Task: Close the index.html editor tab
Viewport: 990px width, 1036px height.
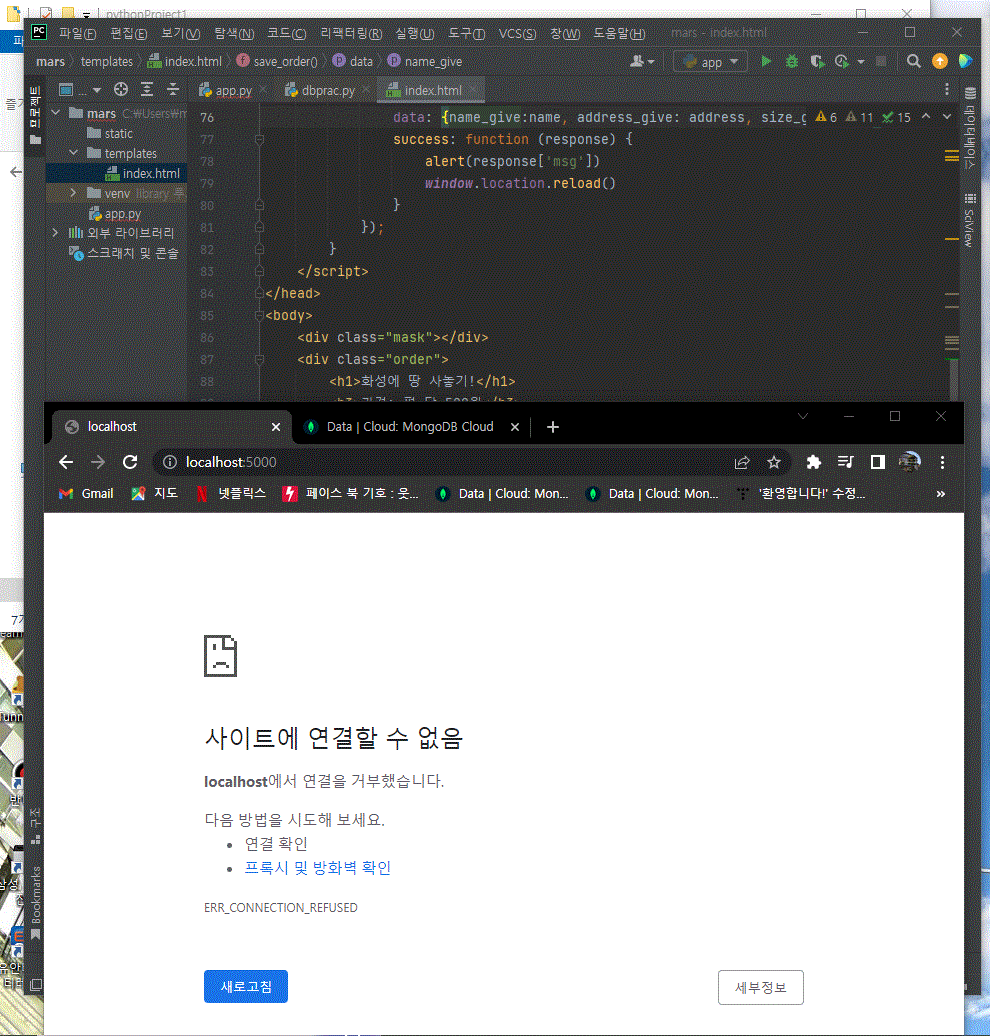Action: tap(473, 90)
